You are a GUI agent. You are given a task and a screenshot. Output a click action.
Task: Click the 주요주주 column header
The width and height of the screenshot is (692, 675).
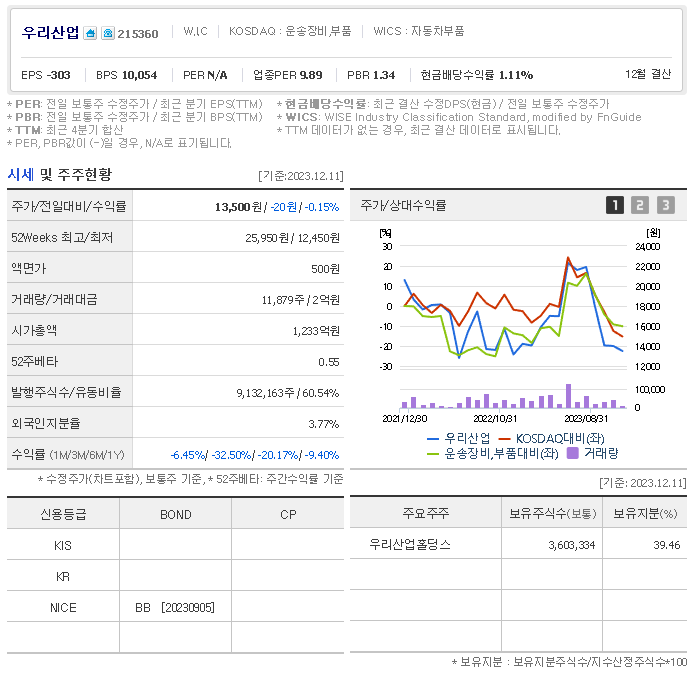[426, 513]
